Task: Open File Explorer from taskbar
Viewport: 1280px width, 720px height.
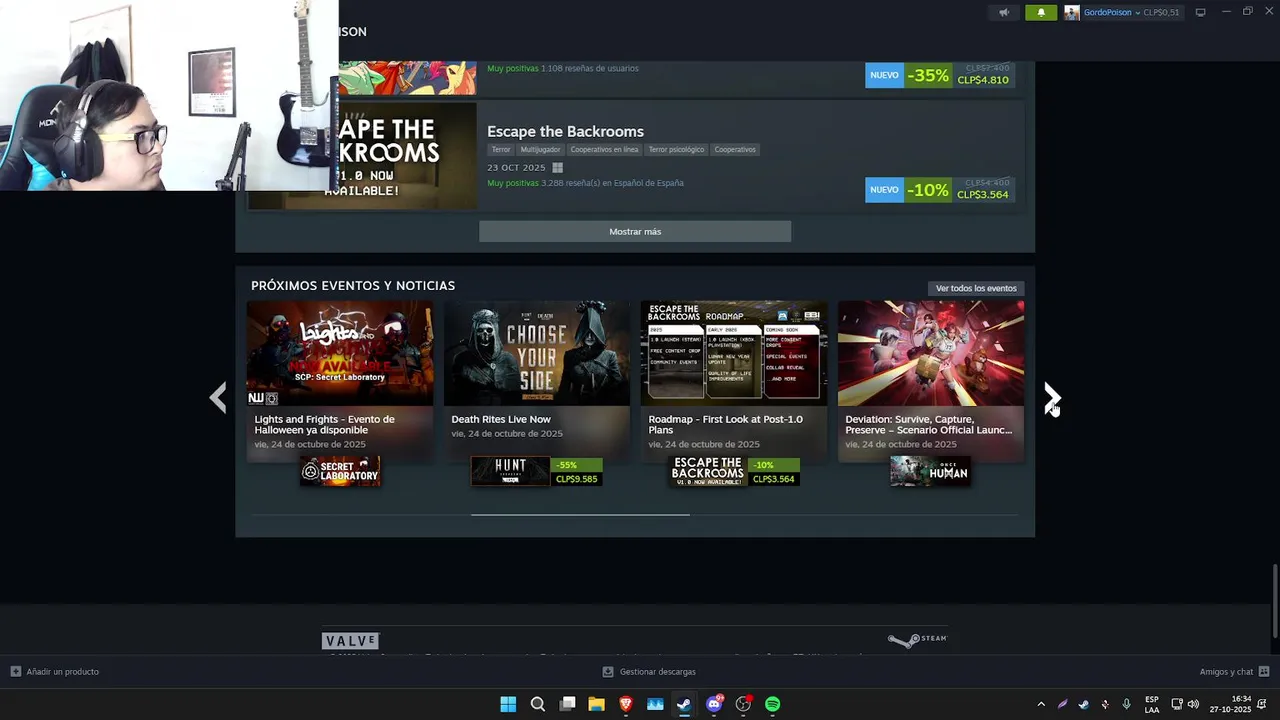Action: click(596, 704)
